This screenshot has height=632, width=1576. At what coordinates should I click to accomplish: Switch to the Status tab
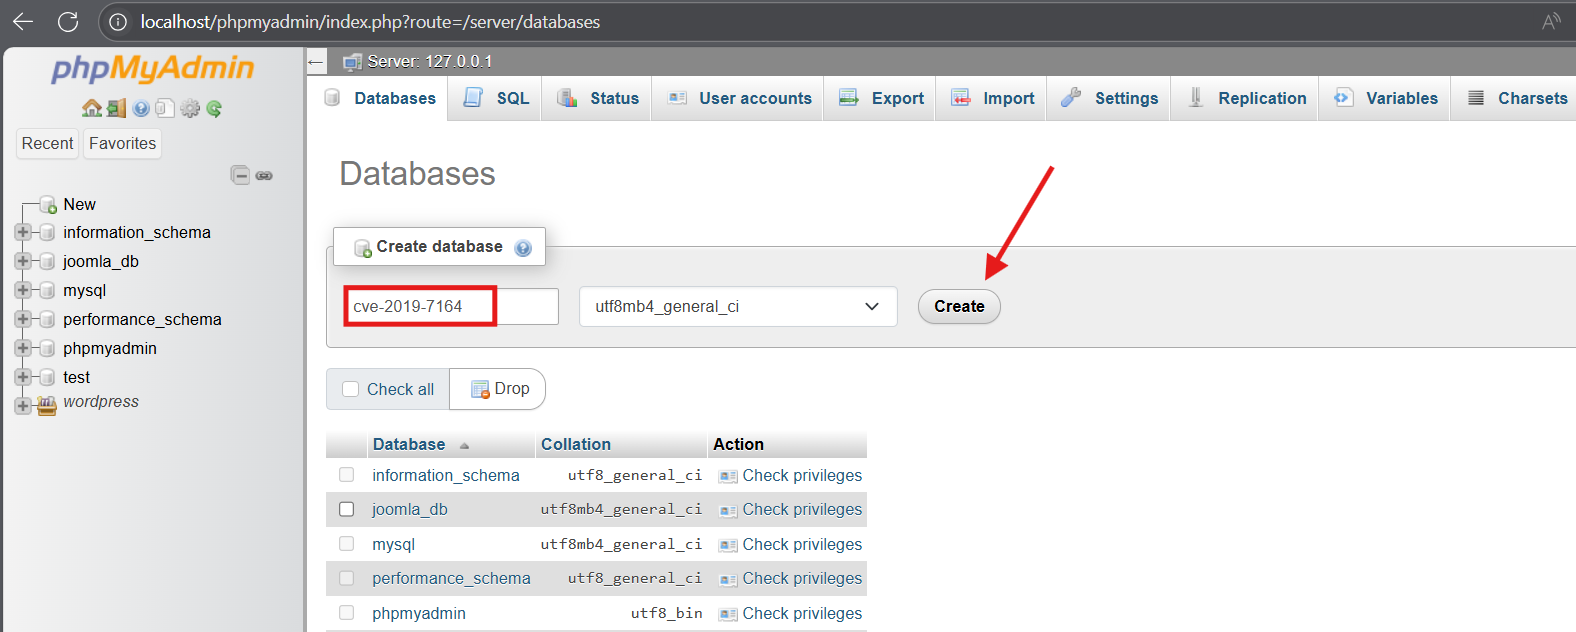(597, 98)
